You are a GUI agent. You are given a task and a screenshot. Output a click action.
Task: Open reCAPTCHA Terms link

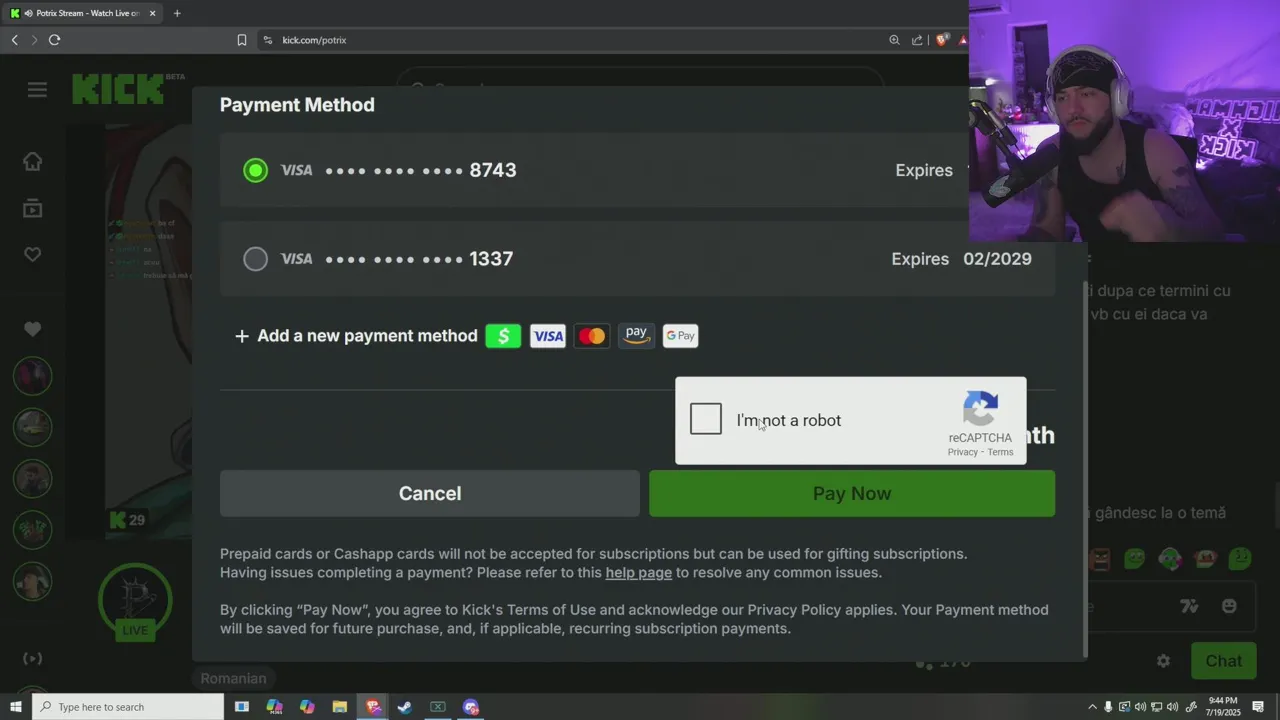1000,452
